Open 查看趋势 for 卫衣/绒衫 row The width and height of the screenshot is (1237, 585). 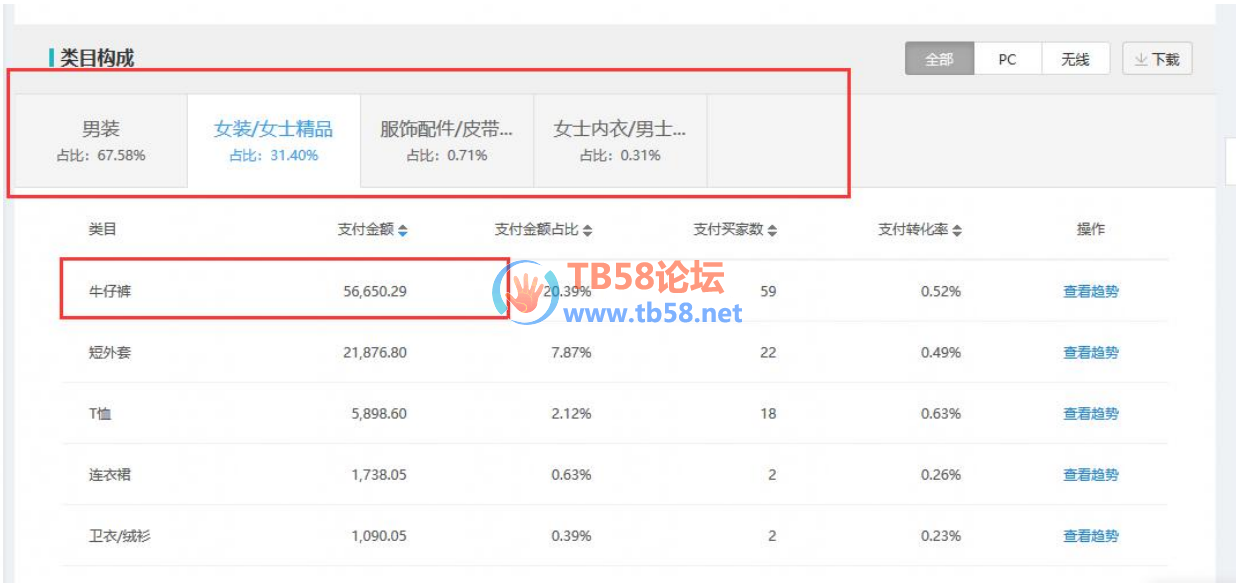(x=1090, y=537)
